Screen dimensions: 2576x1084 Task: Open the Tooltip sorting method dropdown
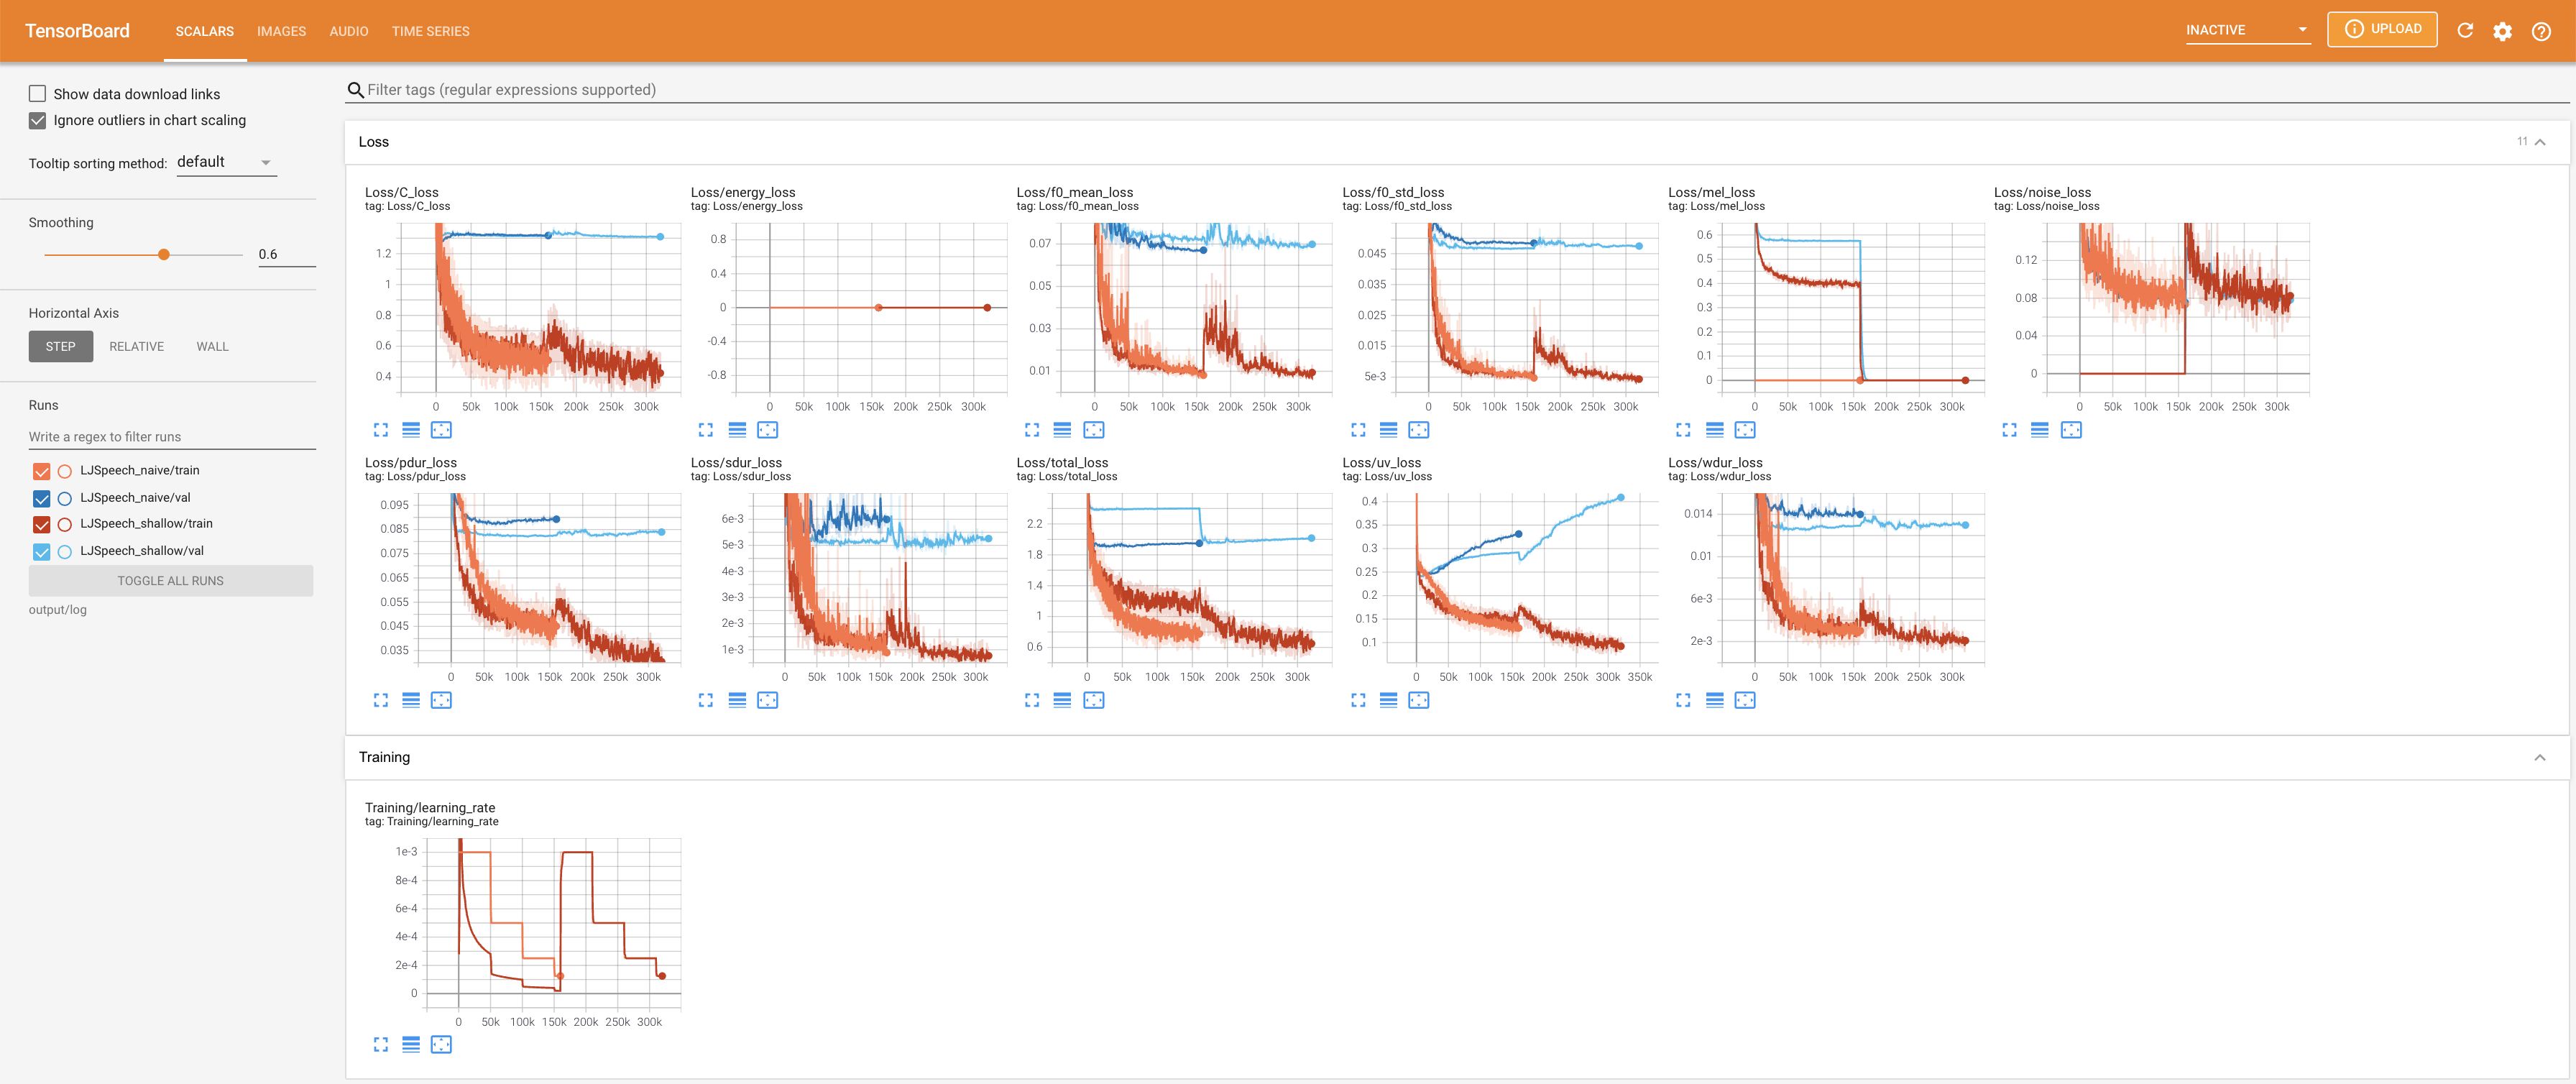pos(226,163)
